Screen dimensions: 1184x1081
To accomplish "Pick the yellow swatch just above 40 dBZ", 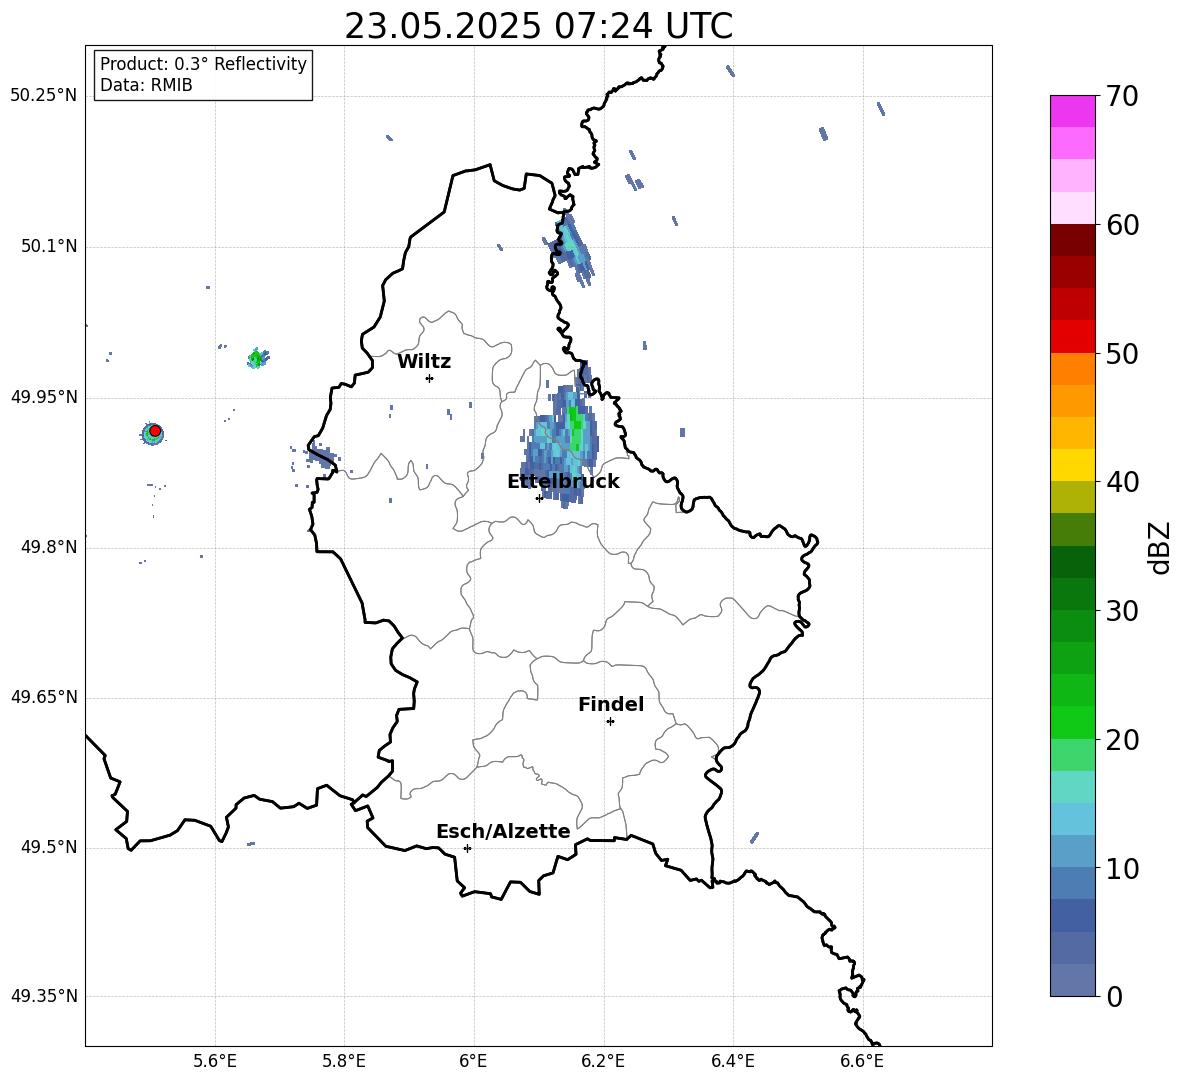I will (x=1072, y=465).
